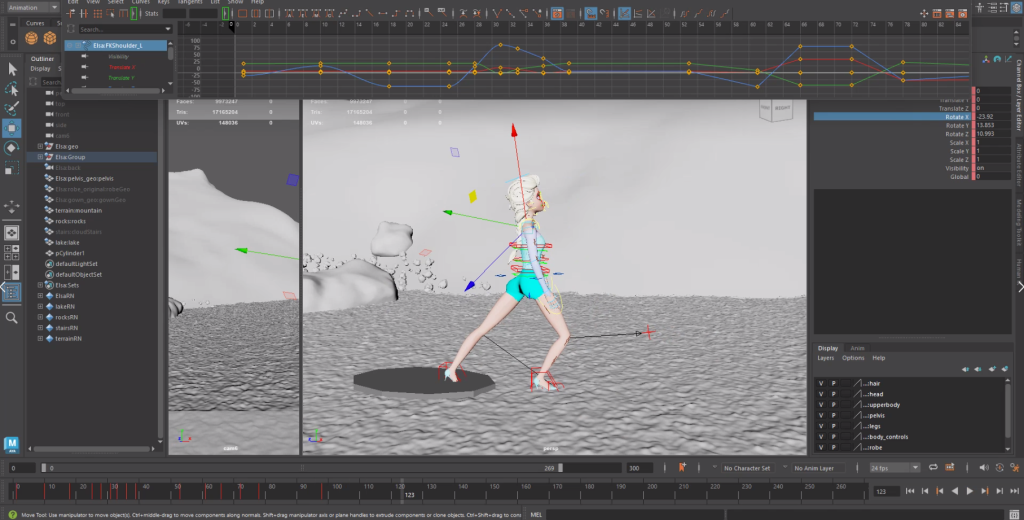Open the Tangents menu in Graph Editor
The width and height of the screenshot is (1024, 520).
189,2
